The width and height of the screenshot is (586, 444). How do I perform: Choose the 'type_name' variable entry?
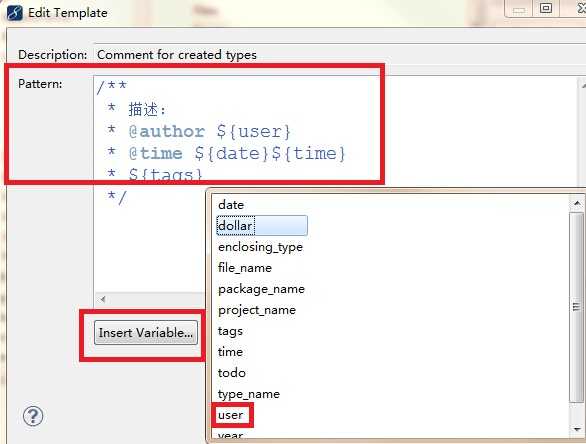(249, 394)
